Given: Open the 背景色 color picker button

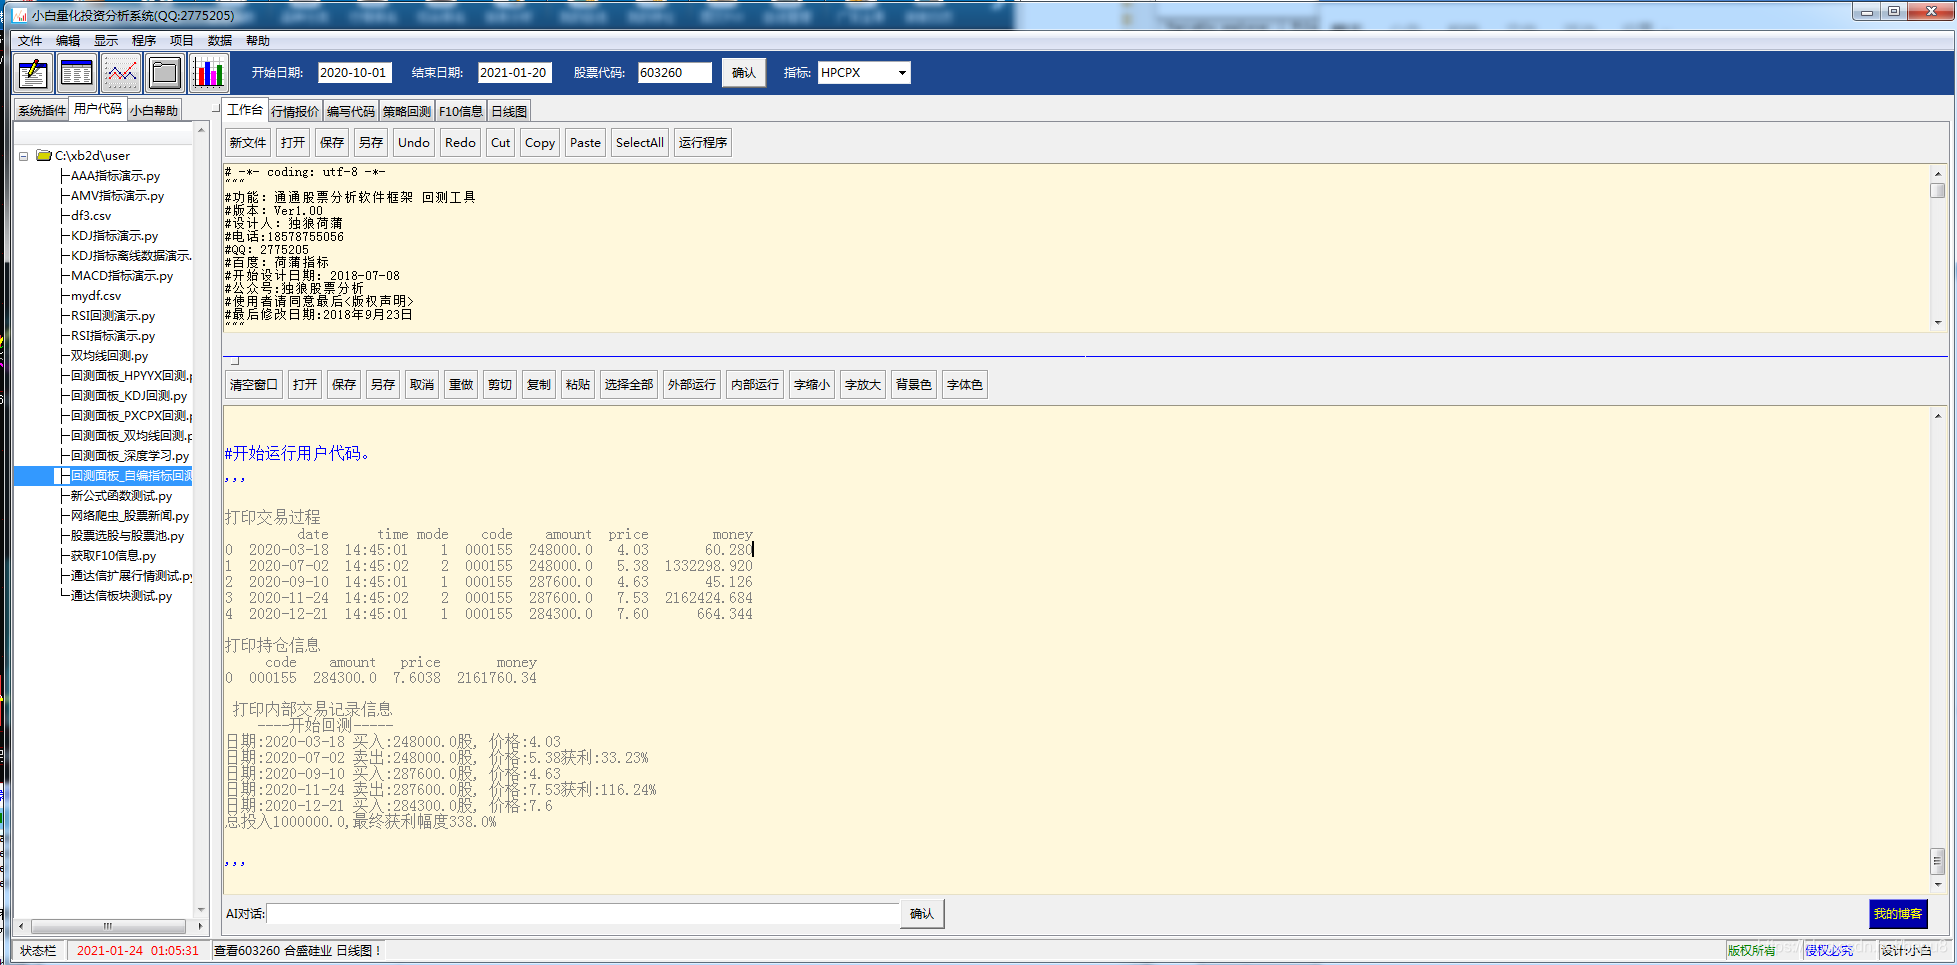Looking at the screenshot, I should tap(914, 385).
